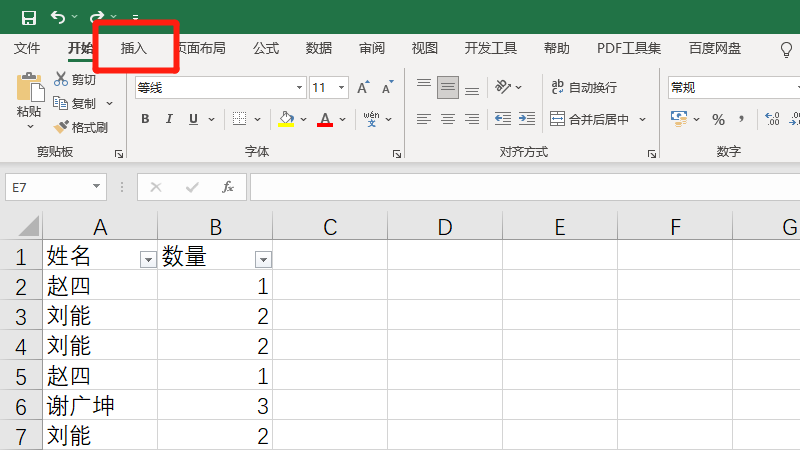Viewport: 800px width, 450px height.
Task: Click the Redo arrow icon
Action: pos(97,17)
